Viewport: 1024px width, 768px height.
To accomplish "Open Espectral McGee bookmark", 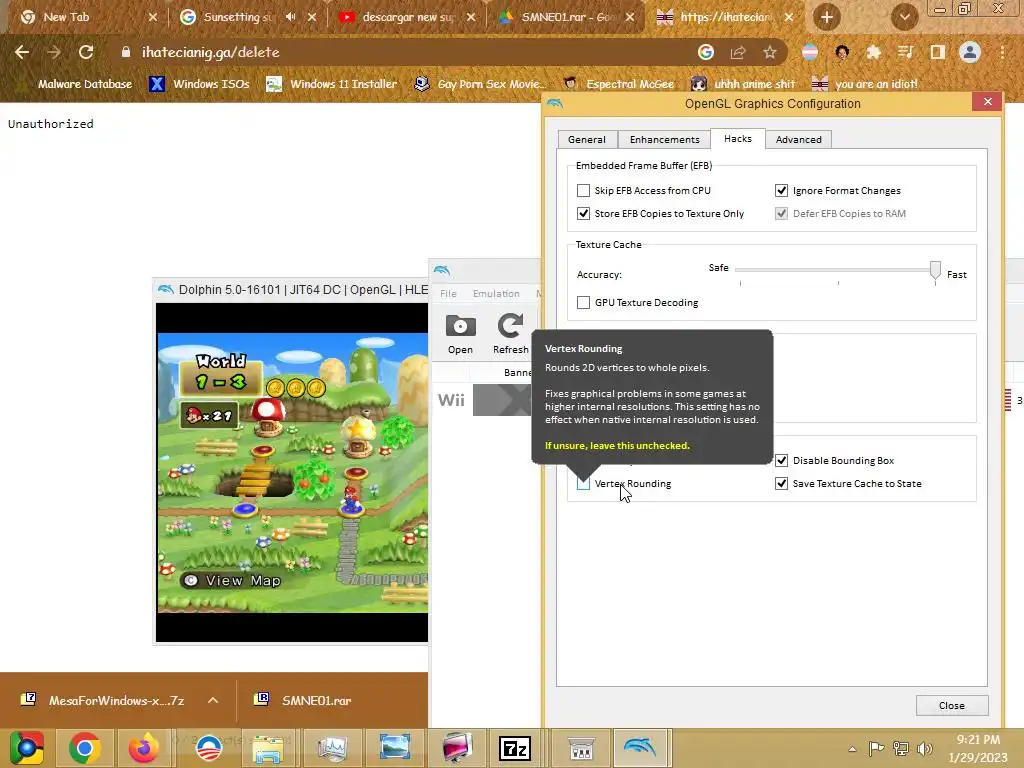I will (x=619, y=84).
